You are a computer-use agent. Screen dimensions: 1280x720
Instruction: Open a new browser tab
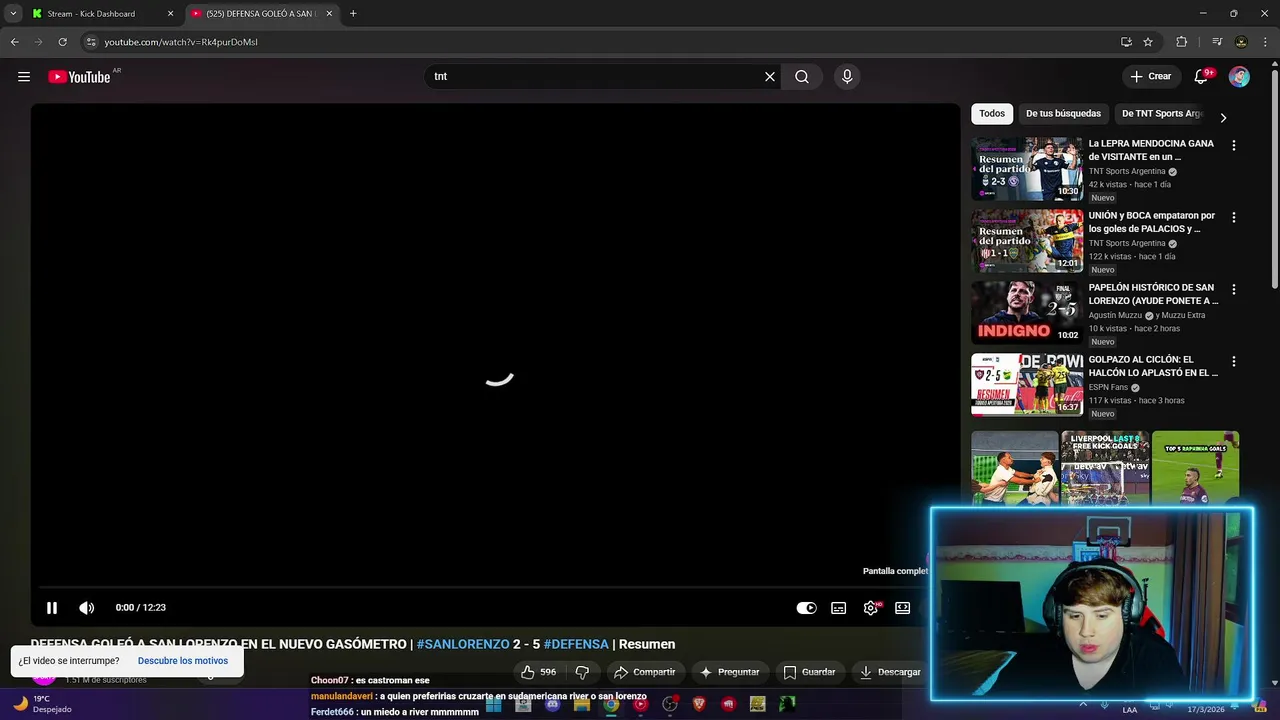[x=353, y=14]
